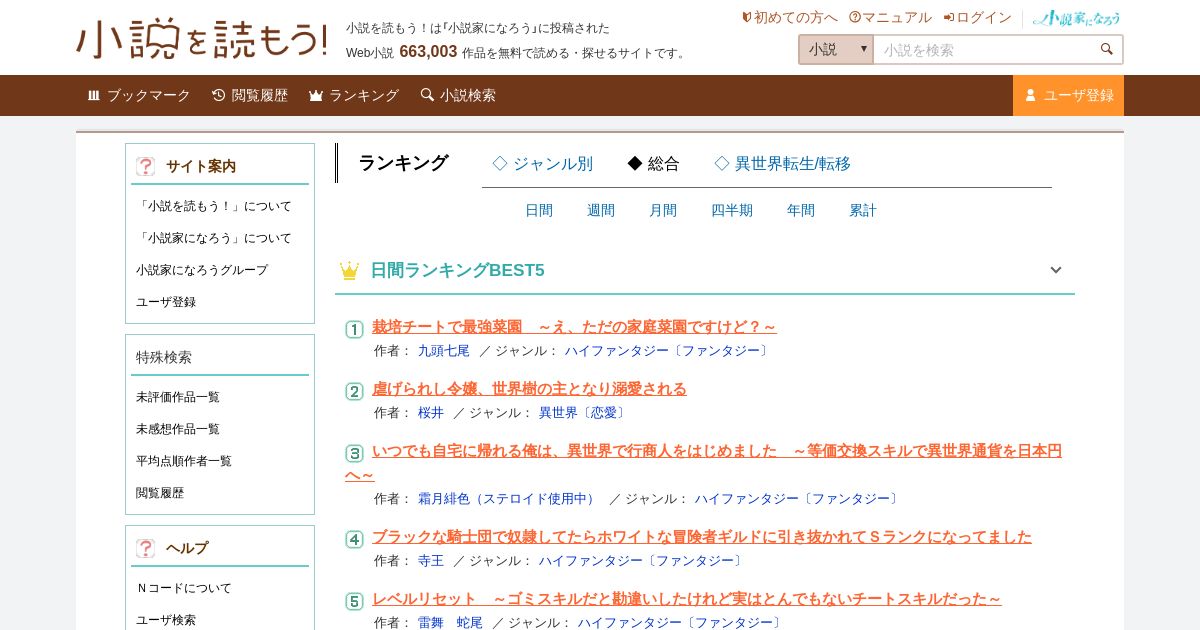Open 「小説家になろう」について sidebar link

pos(214,238)
